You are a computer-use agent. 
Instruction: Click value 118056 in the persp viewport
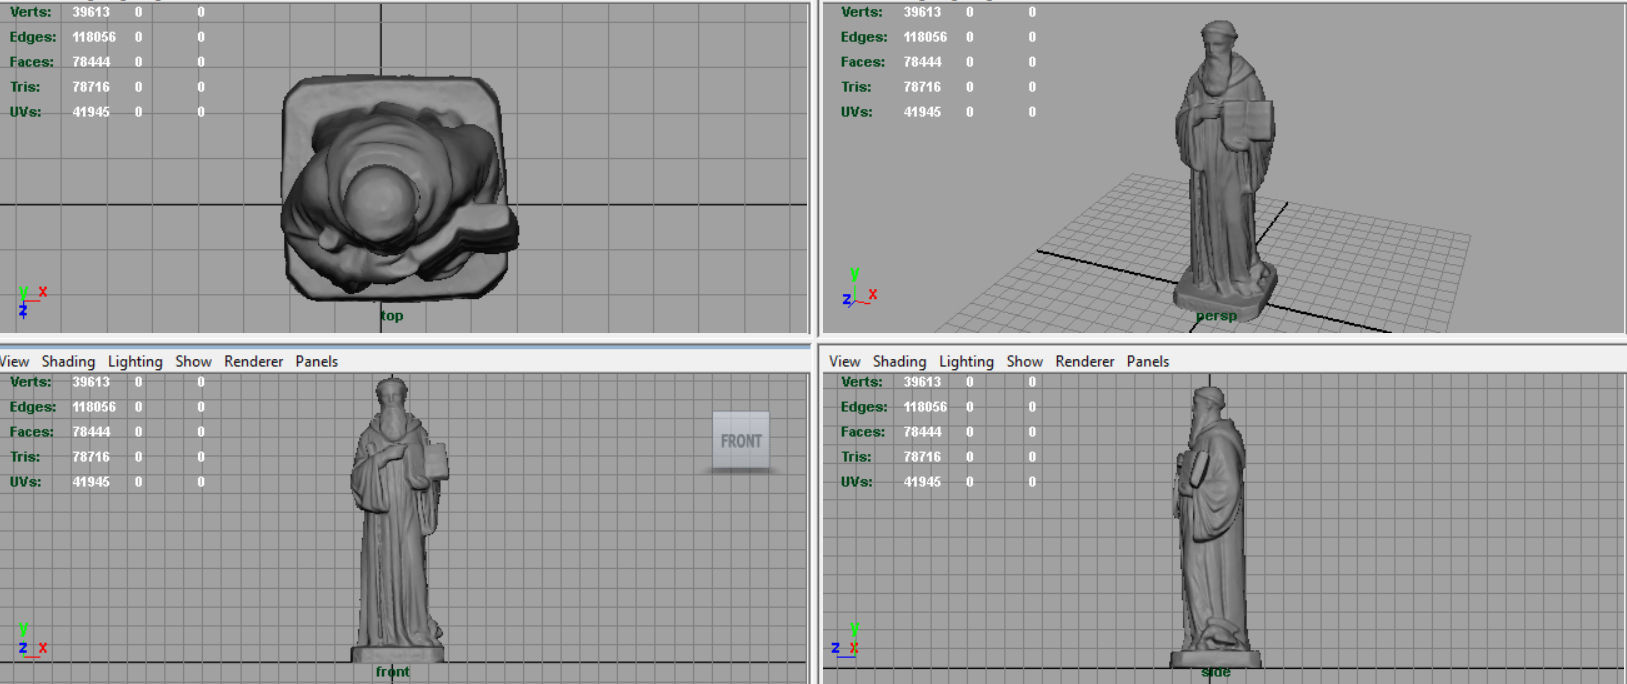click(925, 37)
